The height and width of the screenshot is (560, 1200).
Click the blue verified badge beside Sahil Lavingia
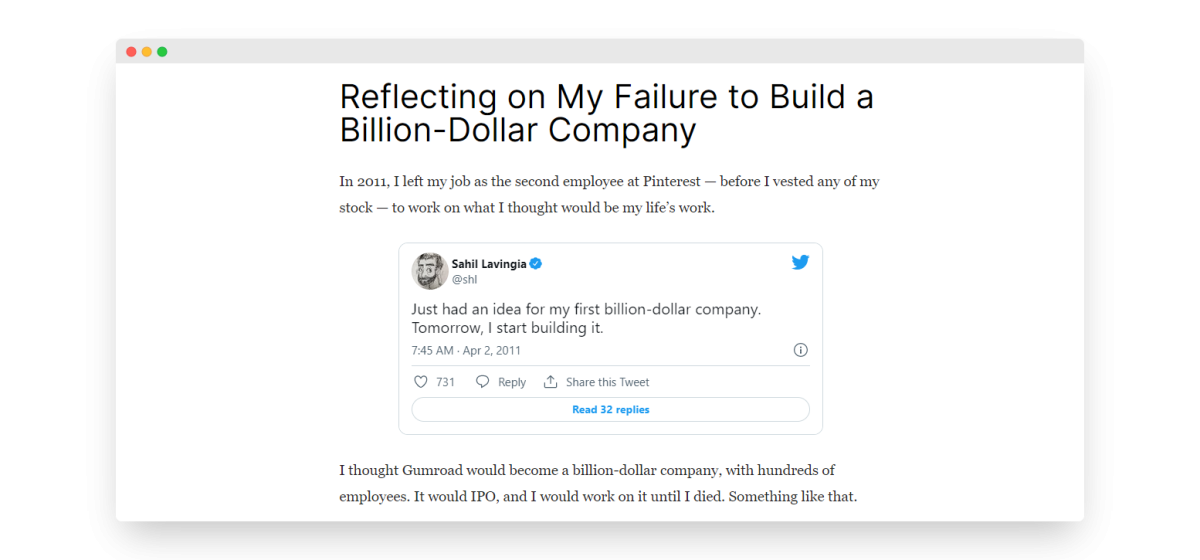pos(536,264)
